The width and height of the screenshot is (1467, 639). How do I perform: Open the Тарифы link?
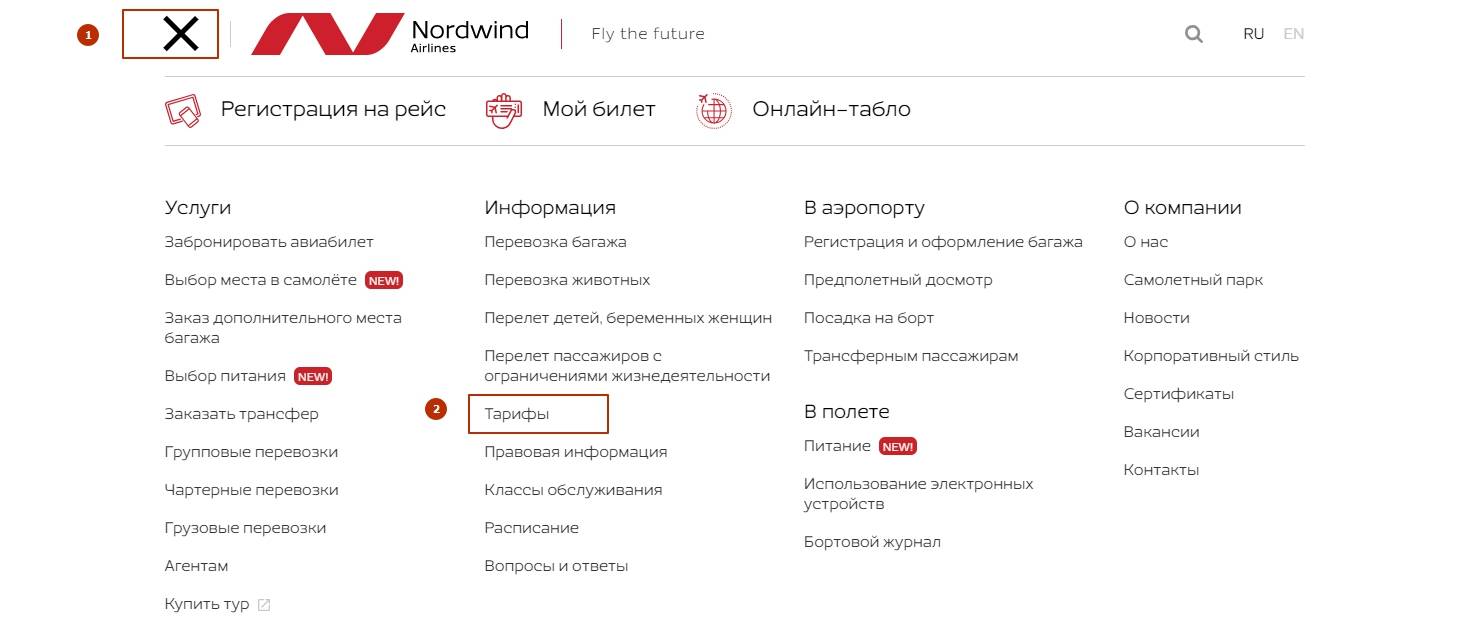(x=517, y=414)
